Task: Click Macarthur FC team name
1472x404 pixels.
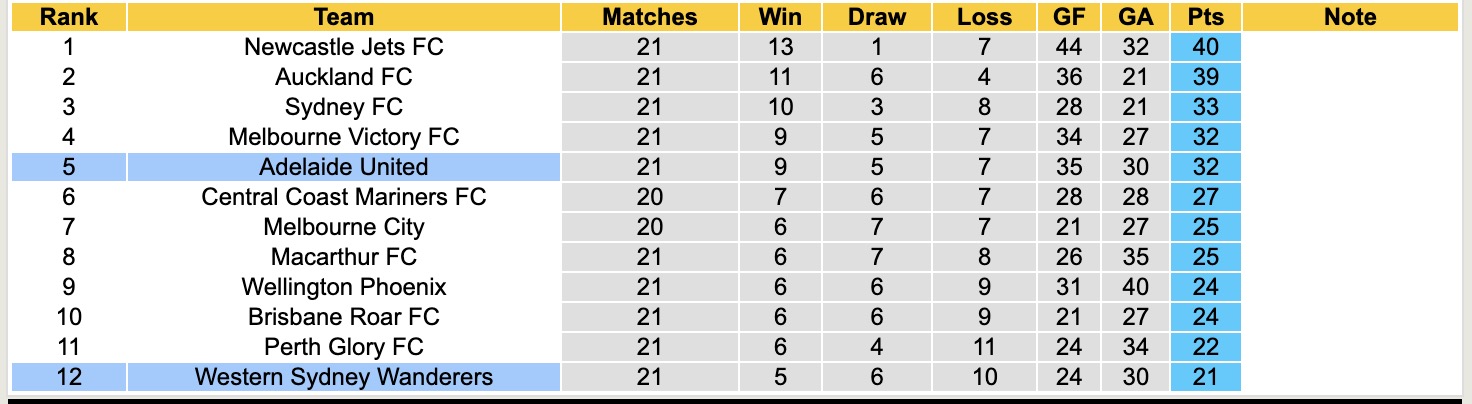Action: (343, 257)
